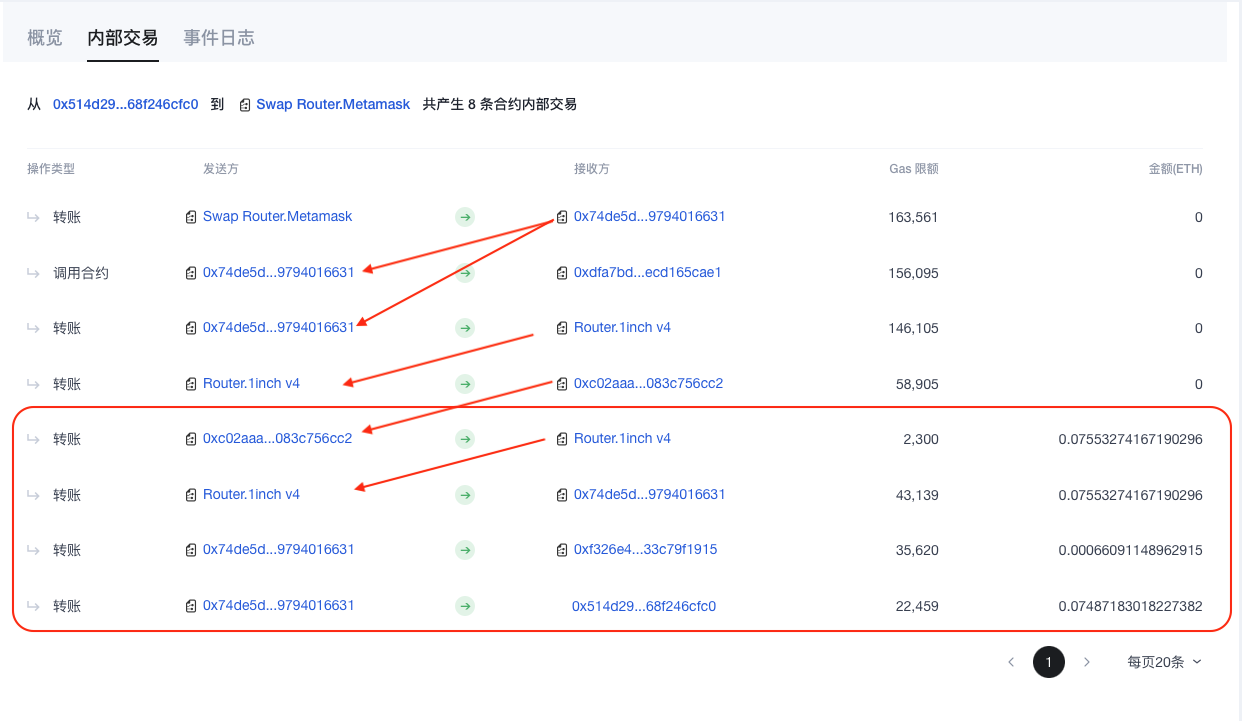Click green arrow icon in 22,459 gas row
This screenshot has height=721, width=1242.
464,606
